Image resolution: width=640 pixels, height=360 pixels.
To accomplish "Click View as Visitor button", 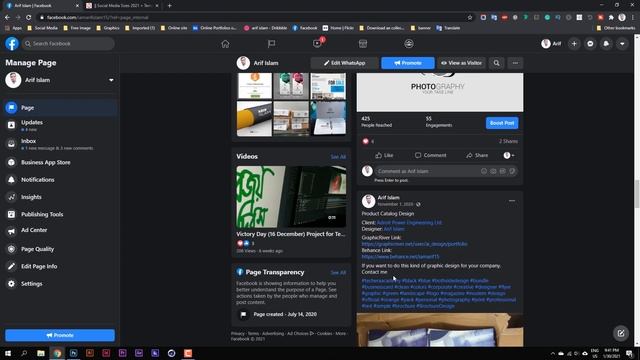I will [462, 63].
